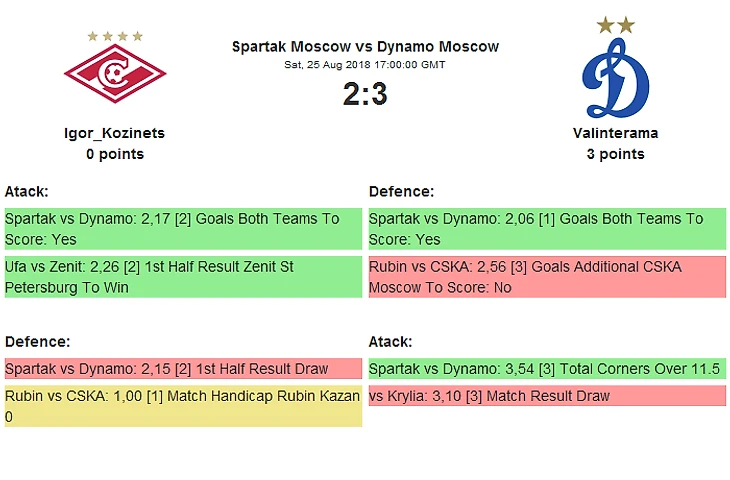The height and width of the screenshot is (480, 730).
Task: Click the 2:3 match score
Action: click(x=365, y=94)
